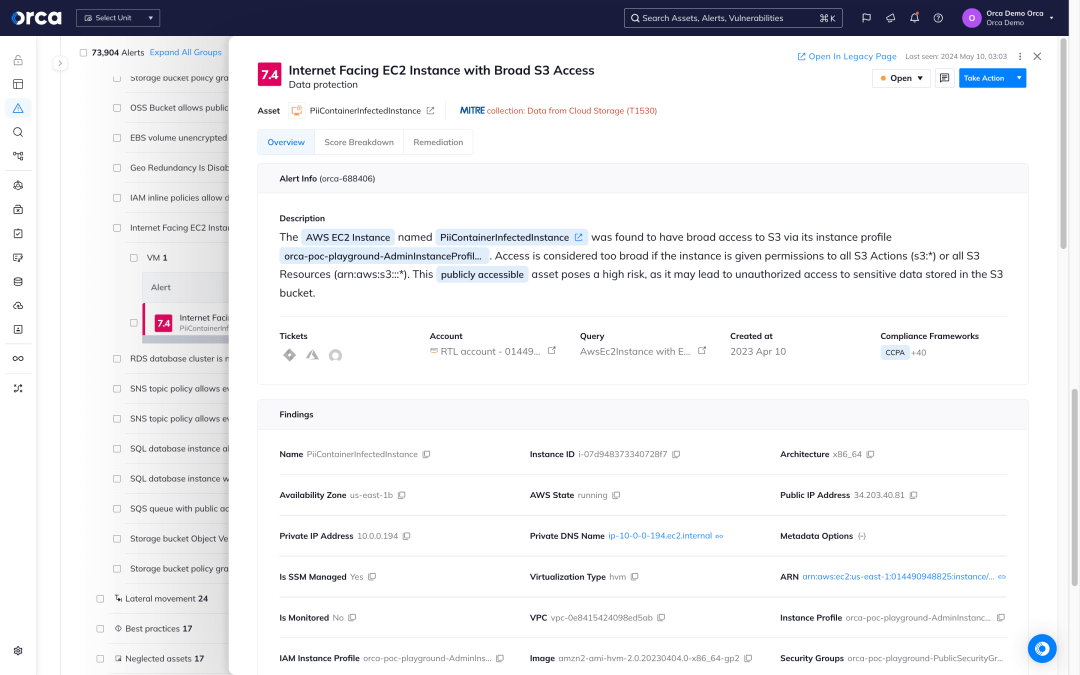This screenshot has height=675, width=1080.
Task: Open the settings gear at sidebar bottom
Action: (18, 651)
